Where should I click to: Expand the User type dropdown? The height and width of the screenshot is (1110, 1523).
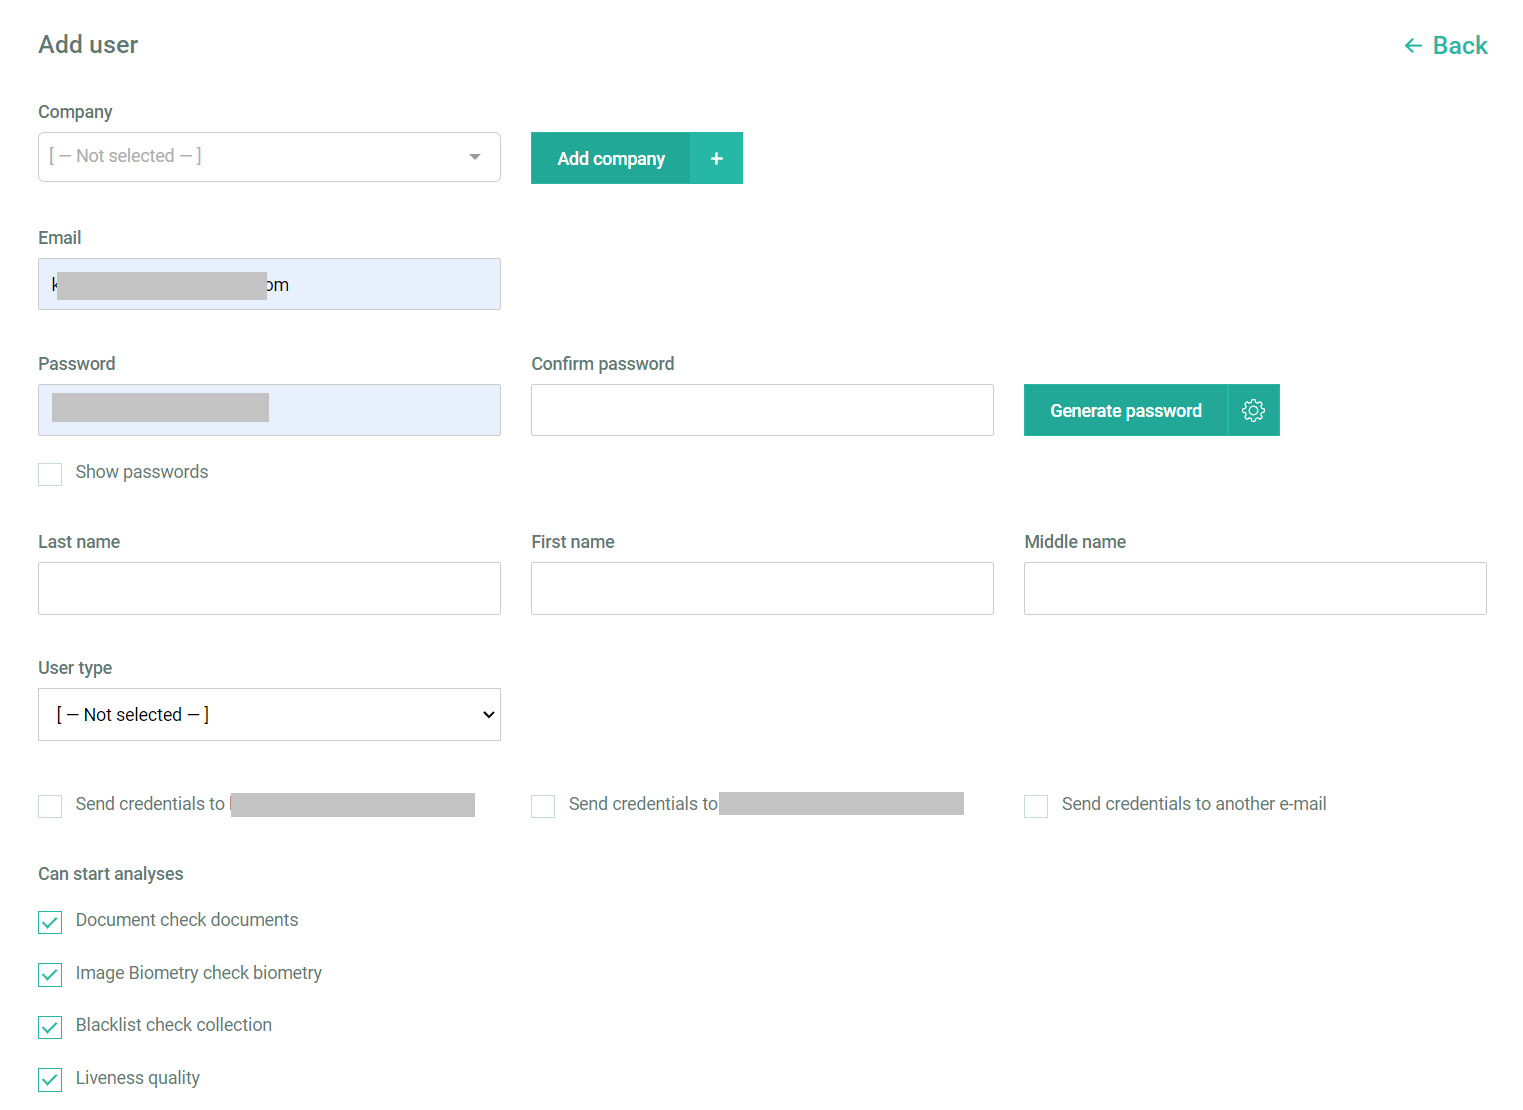269,714
